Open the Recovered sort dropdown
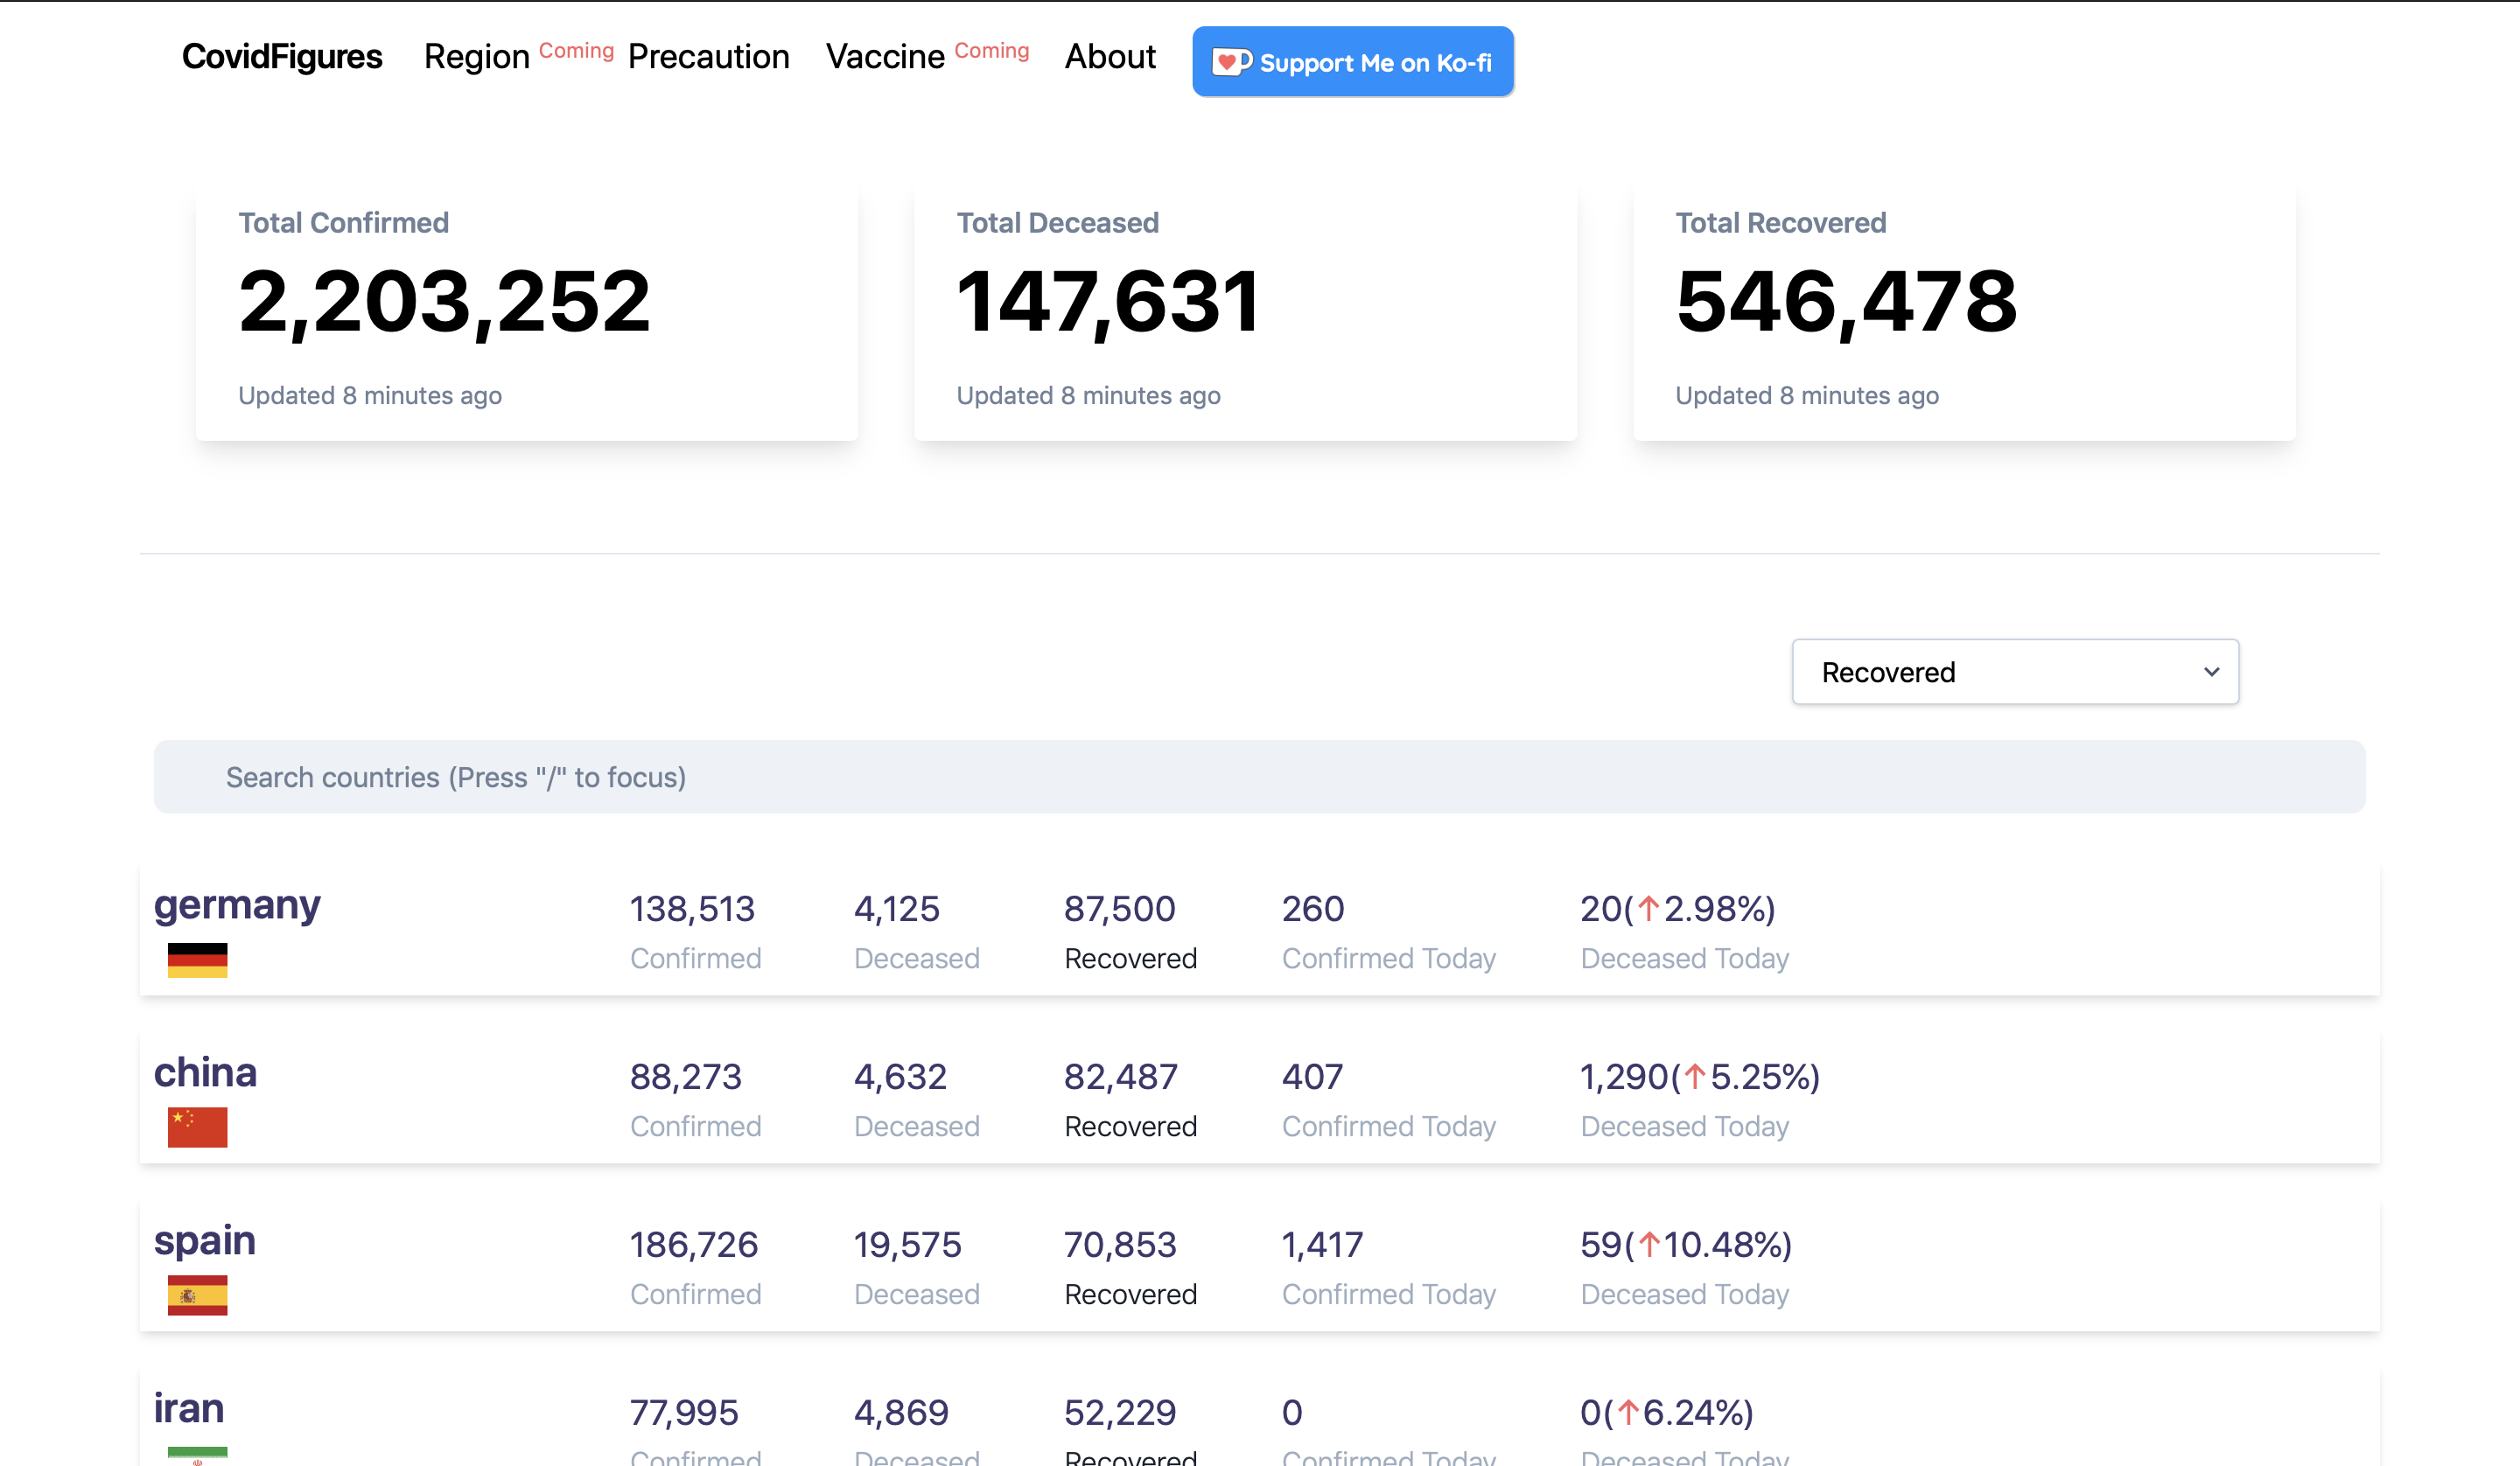This screenshot has height=1466, width=2520. click(2013, 672)
